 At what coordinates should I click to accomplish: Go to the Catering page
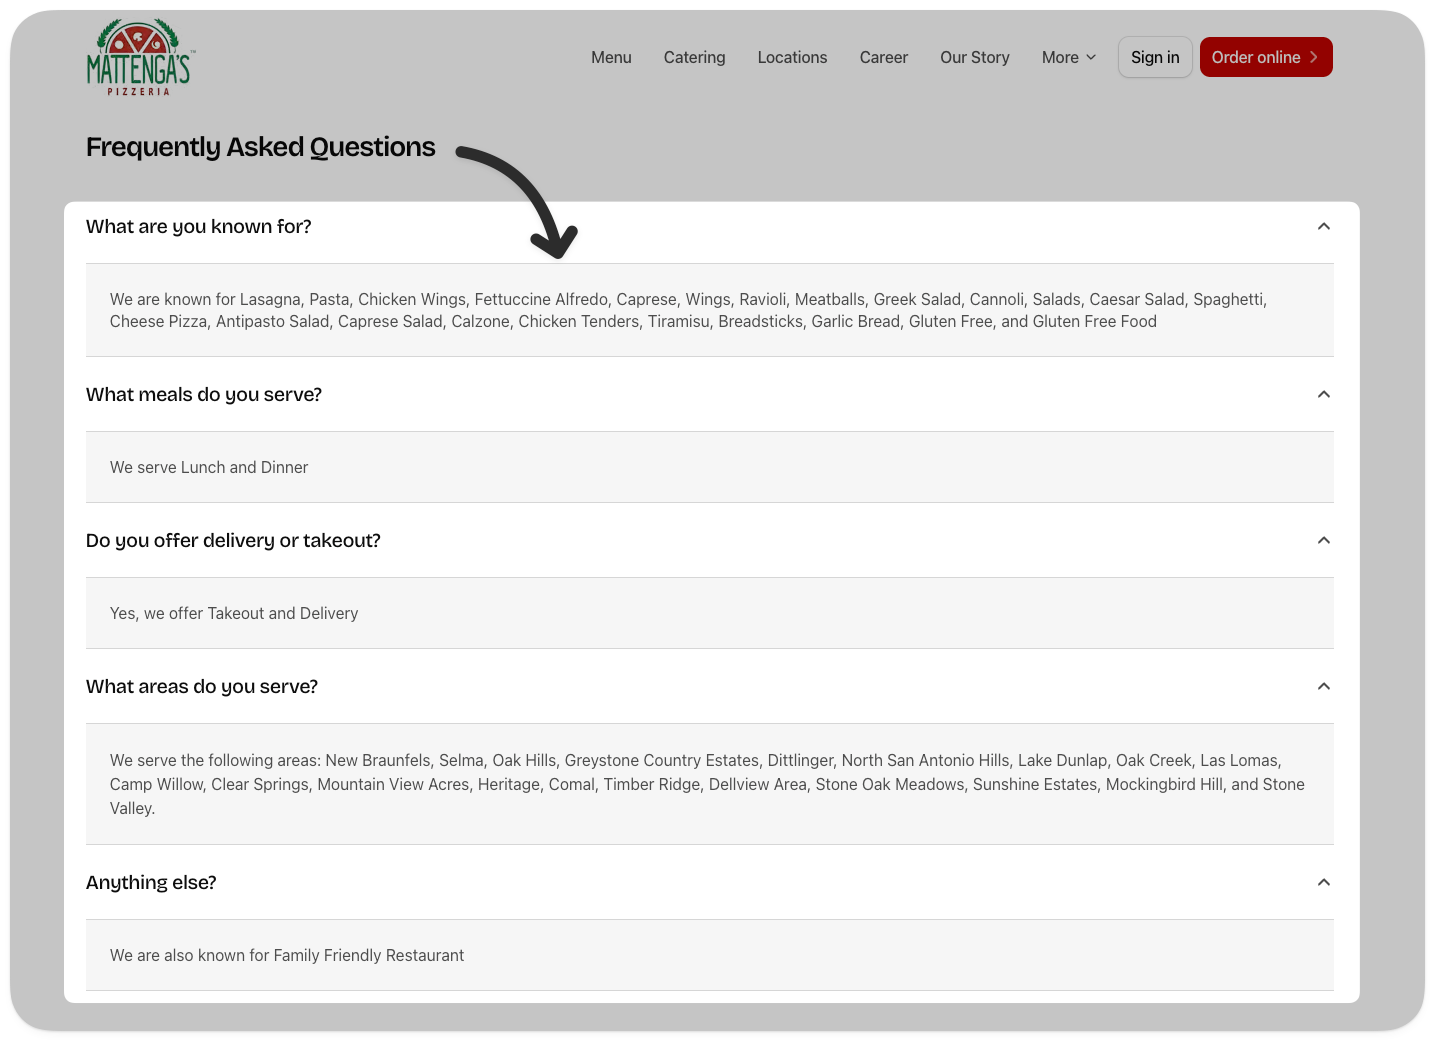click(x=694, y=58)
